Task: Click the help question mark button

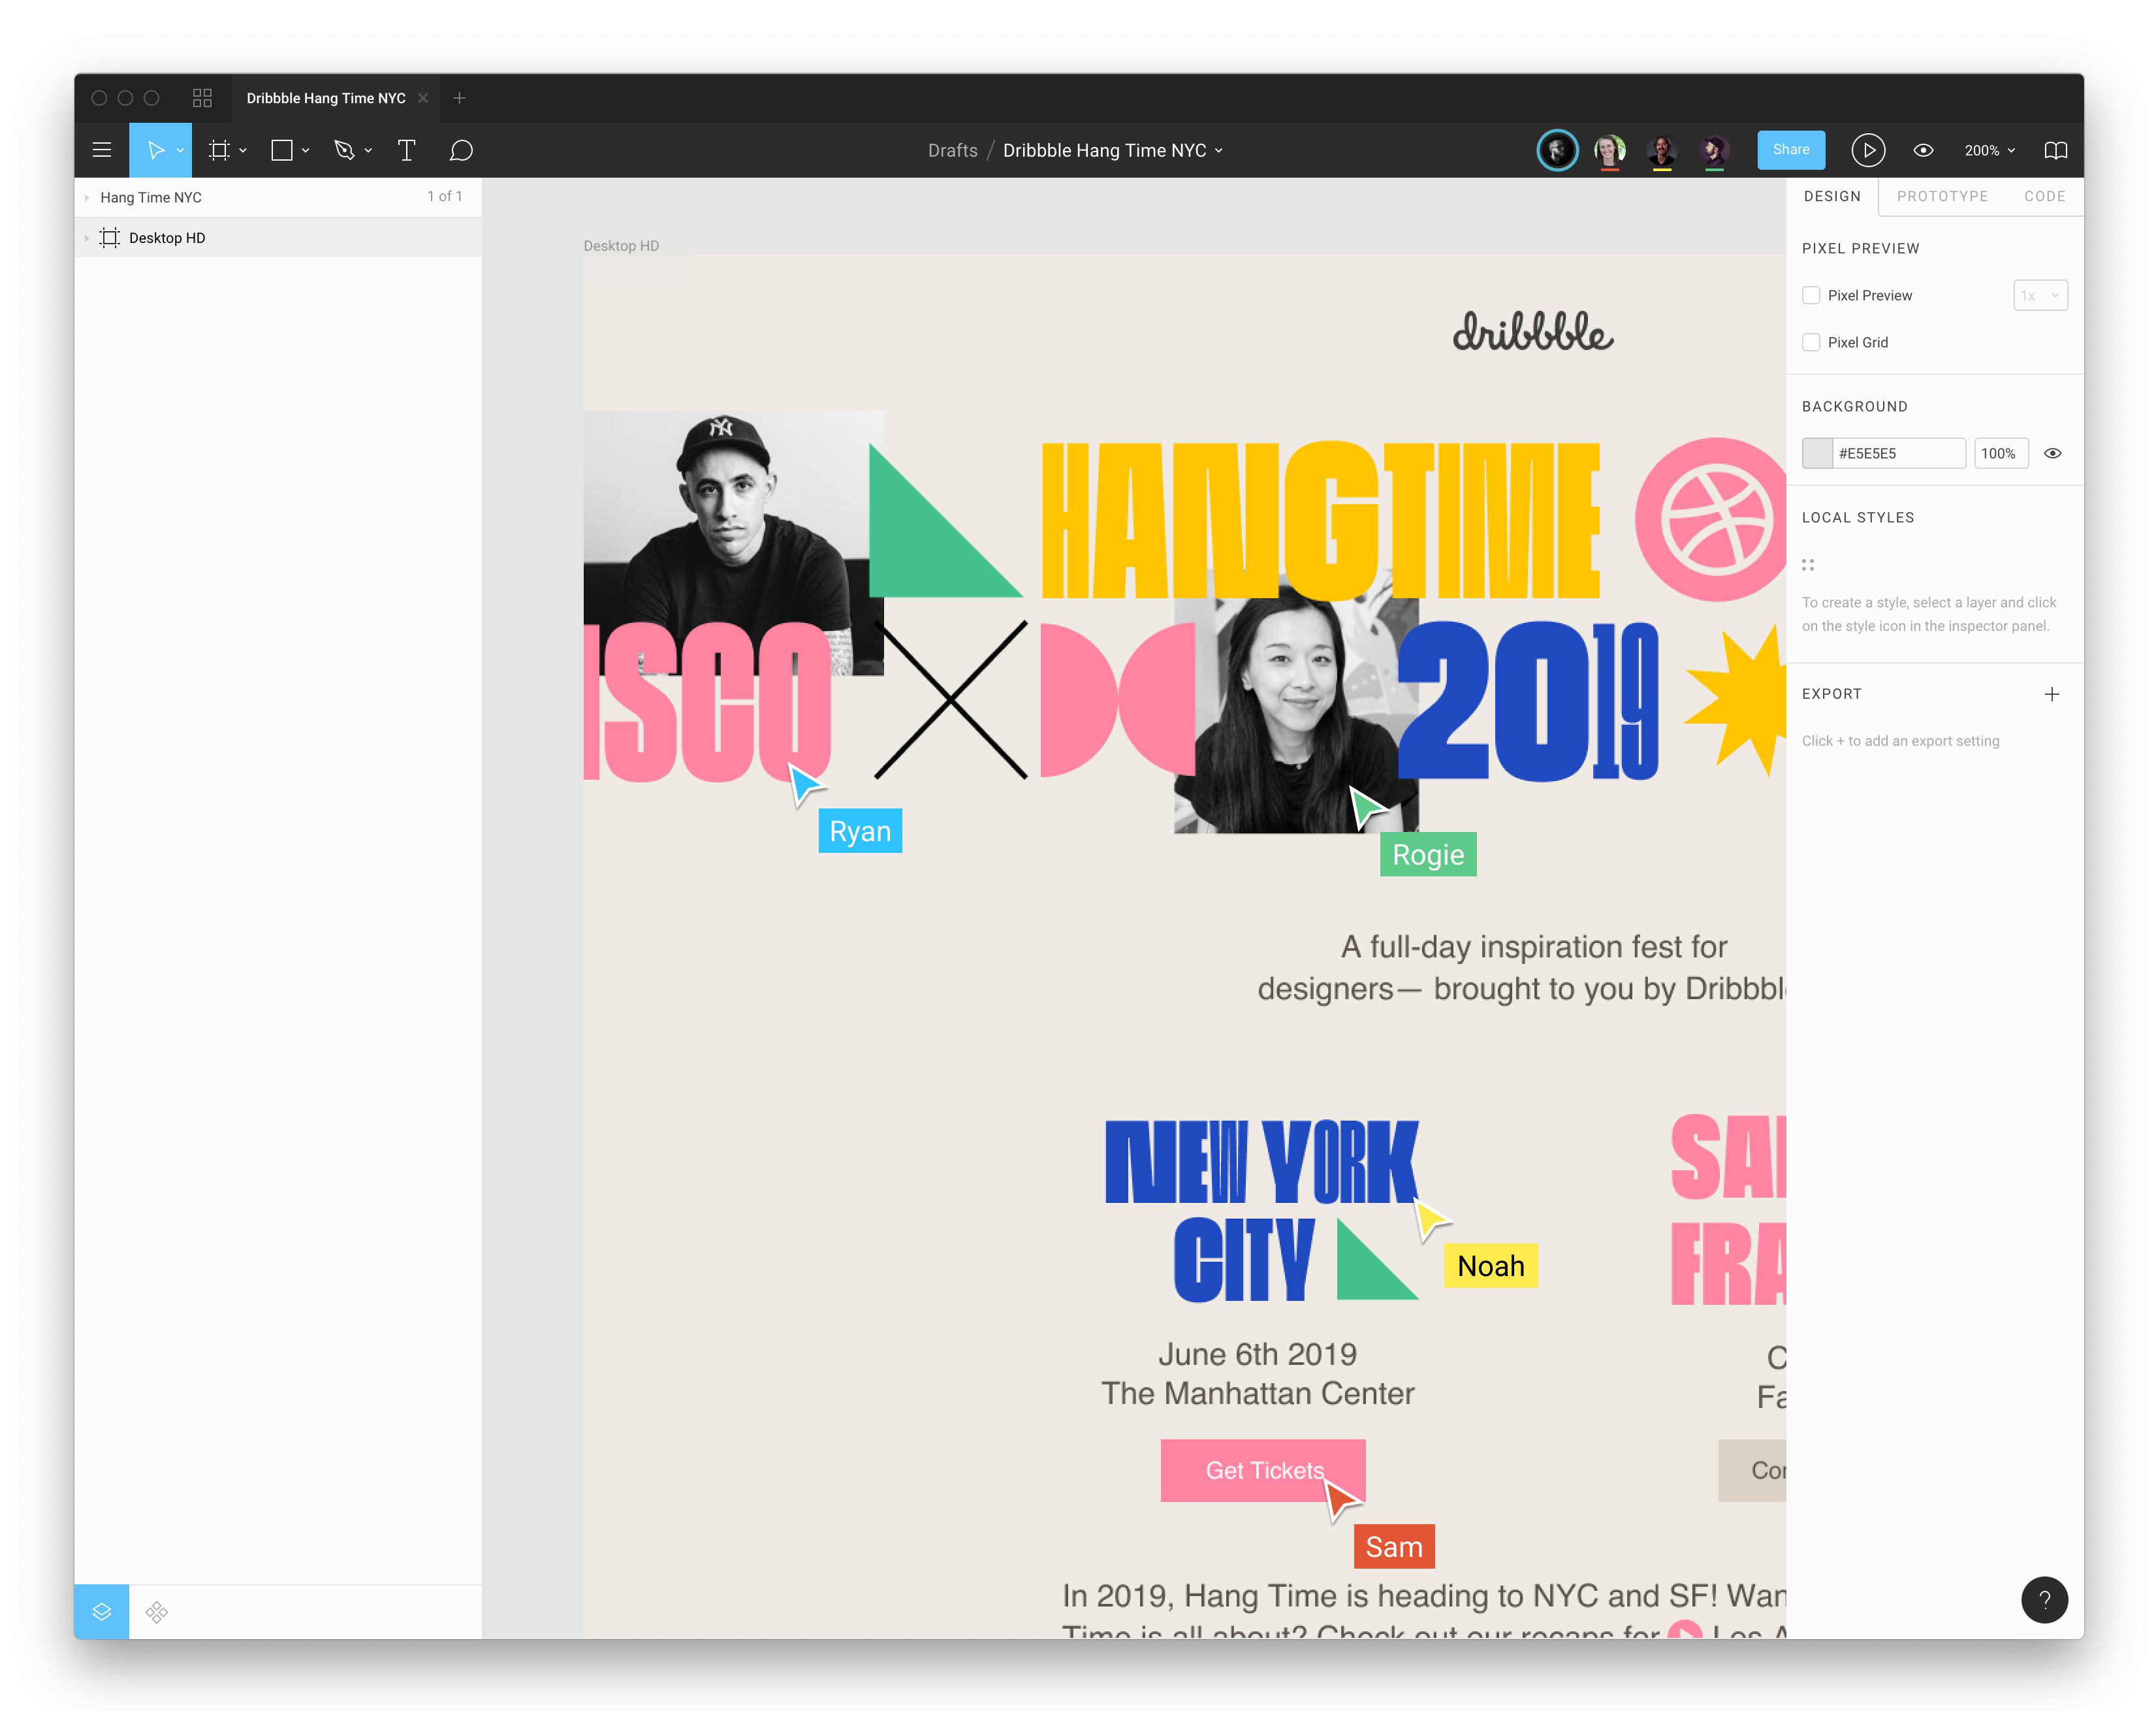Action: pos(2044,1599)
